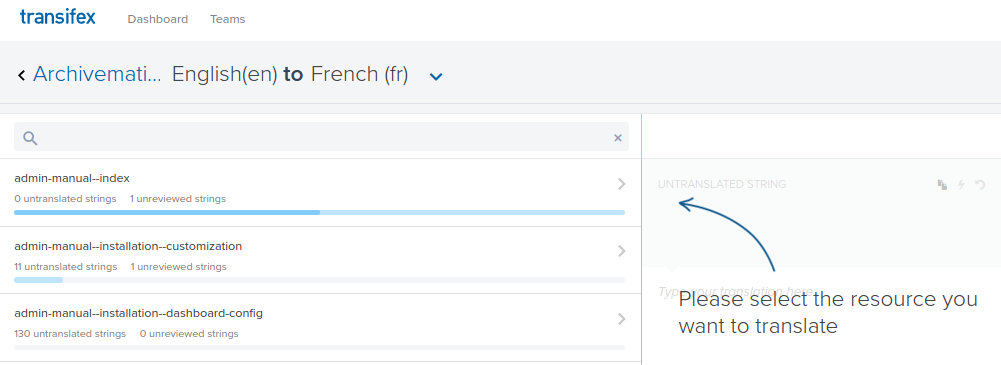
Task: Clear the search field with the X
Action: click(x=617, y=138)
